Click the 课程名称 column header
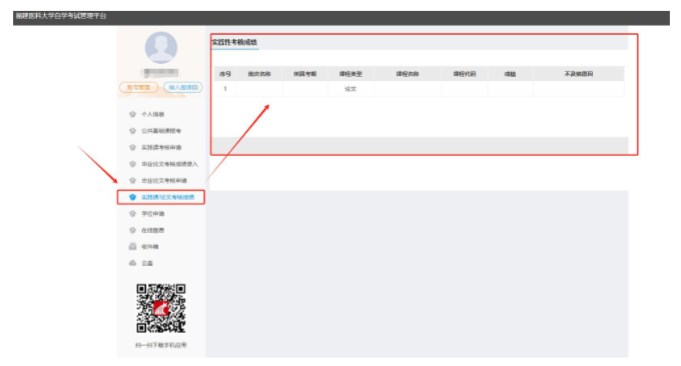Screen dimensions: 681x366 click(x=407, y=74)
